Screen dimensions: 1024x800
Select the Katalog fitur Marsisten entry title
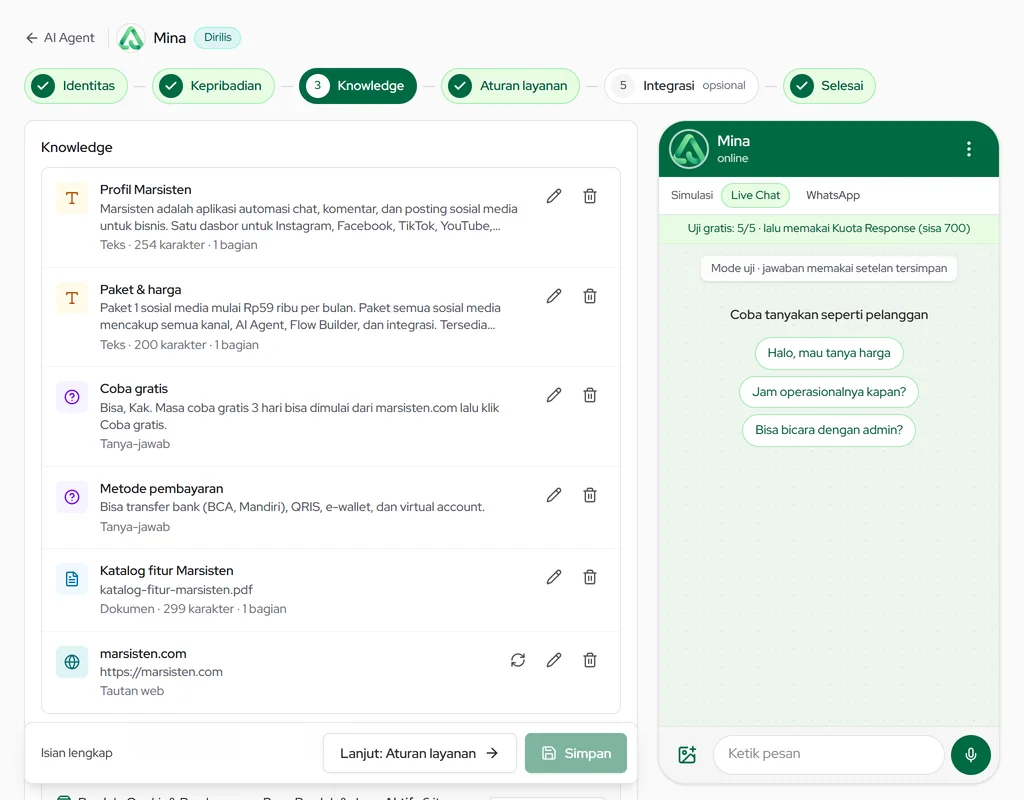167,571
